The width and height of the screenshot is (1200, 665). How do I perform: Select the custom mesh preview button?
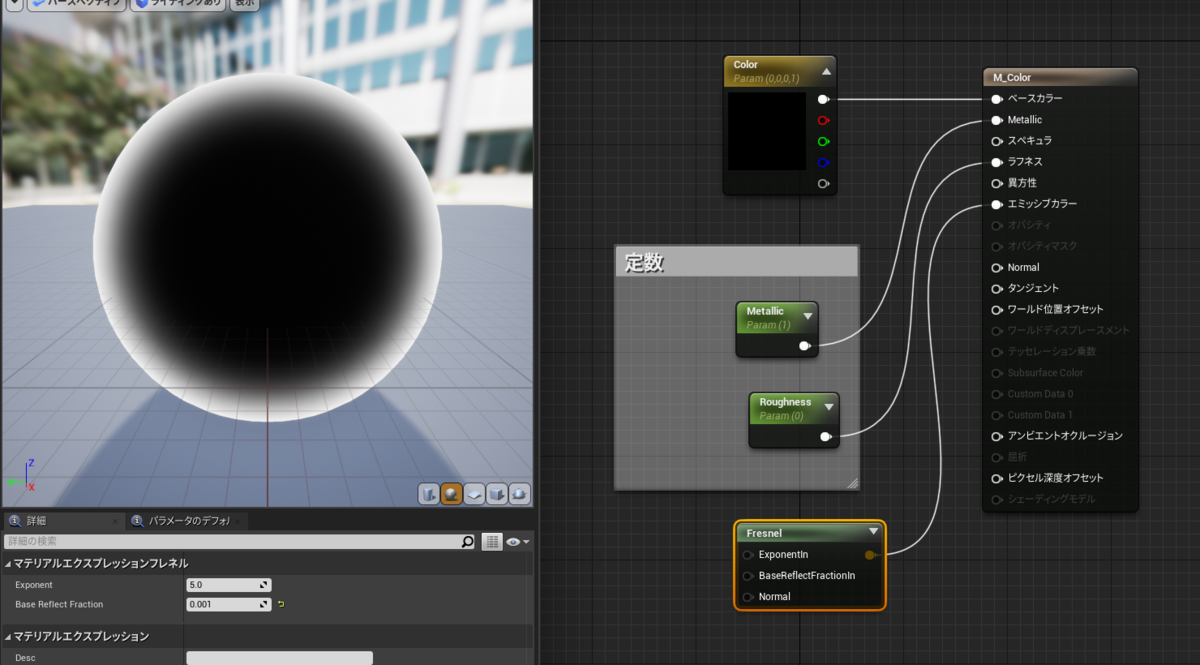(520, 494)
